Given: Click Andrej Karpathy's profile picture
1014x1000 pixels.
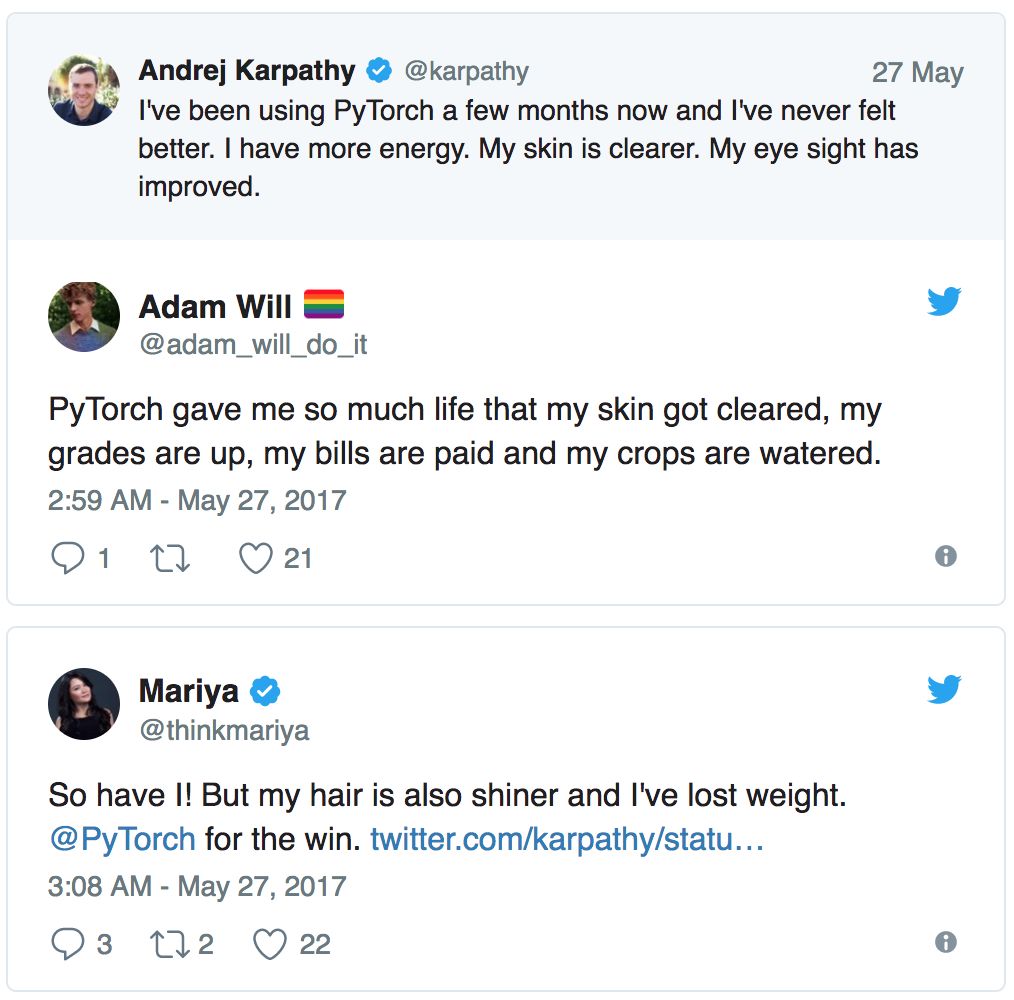Looking at the screenshot, I should (84, 91).
